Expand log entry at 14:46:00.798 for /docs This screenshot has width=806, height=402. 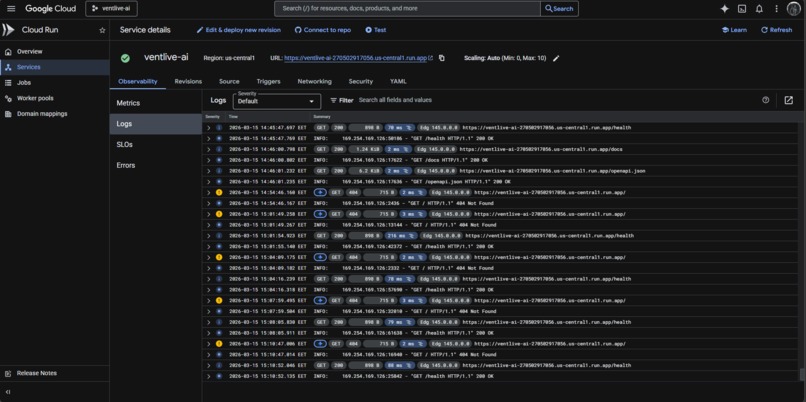(x=209, y=149)
